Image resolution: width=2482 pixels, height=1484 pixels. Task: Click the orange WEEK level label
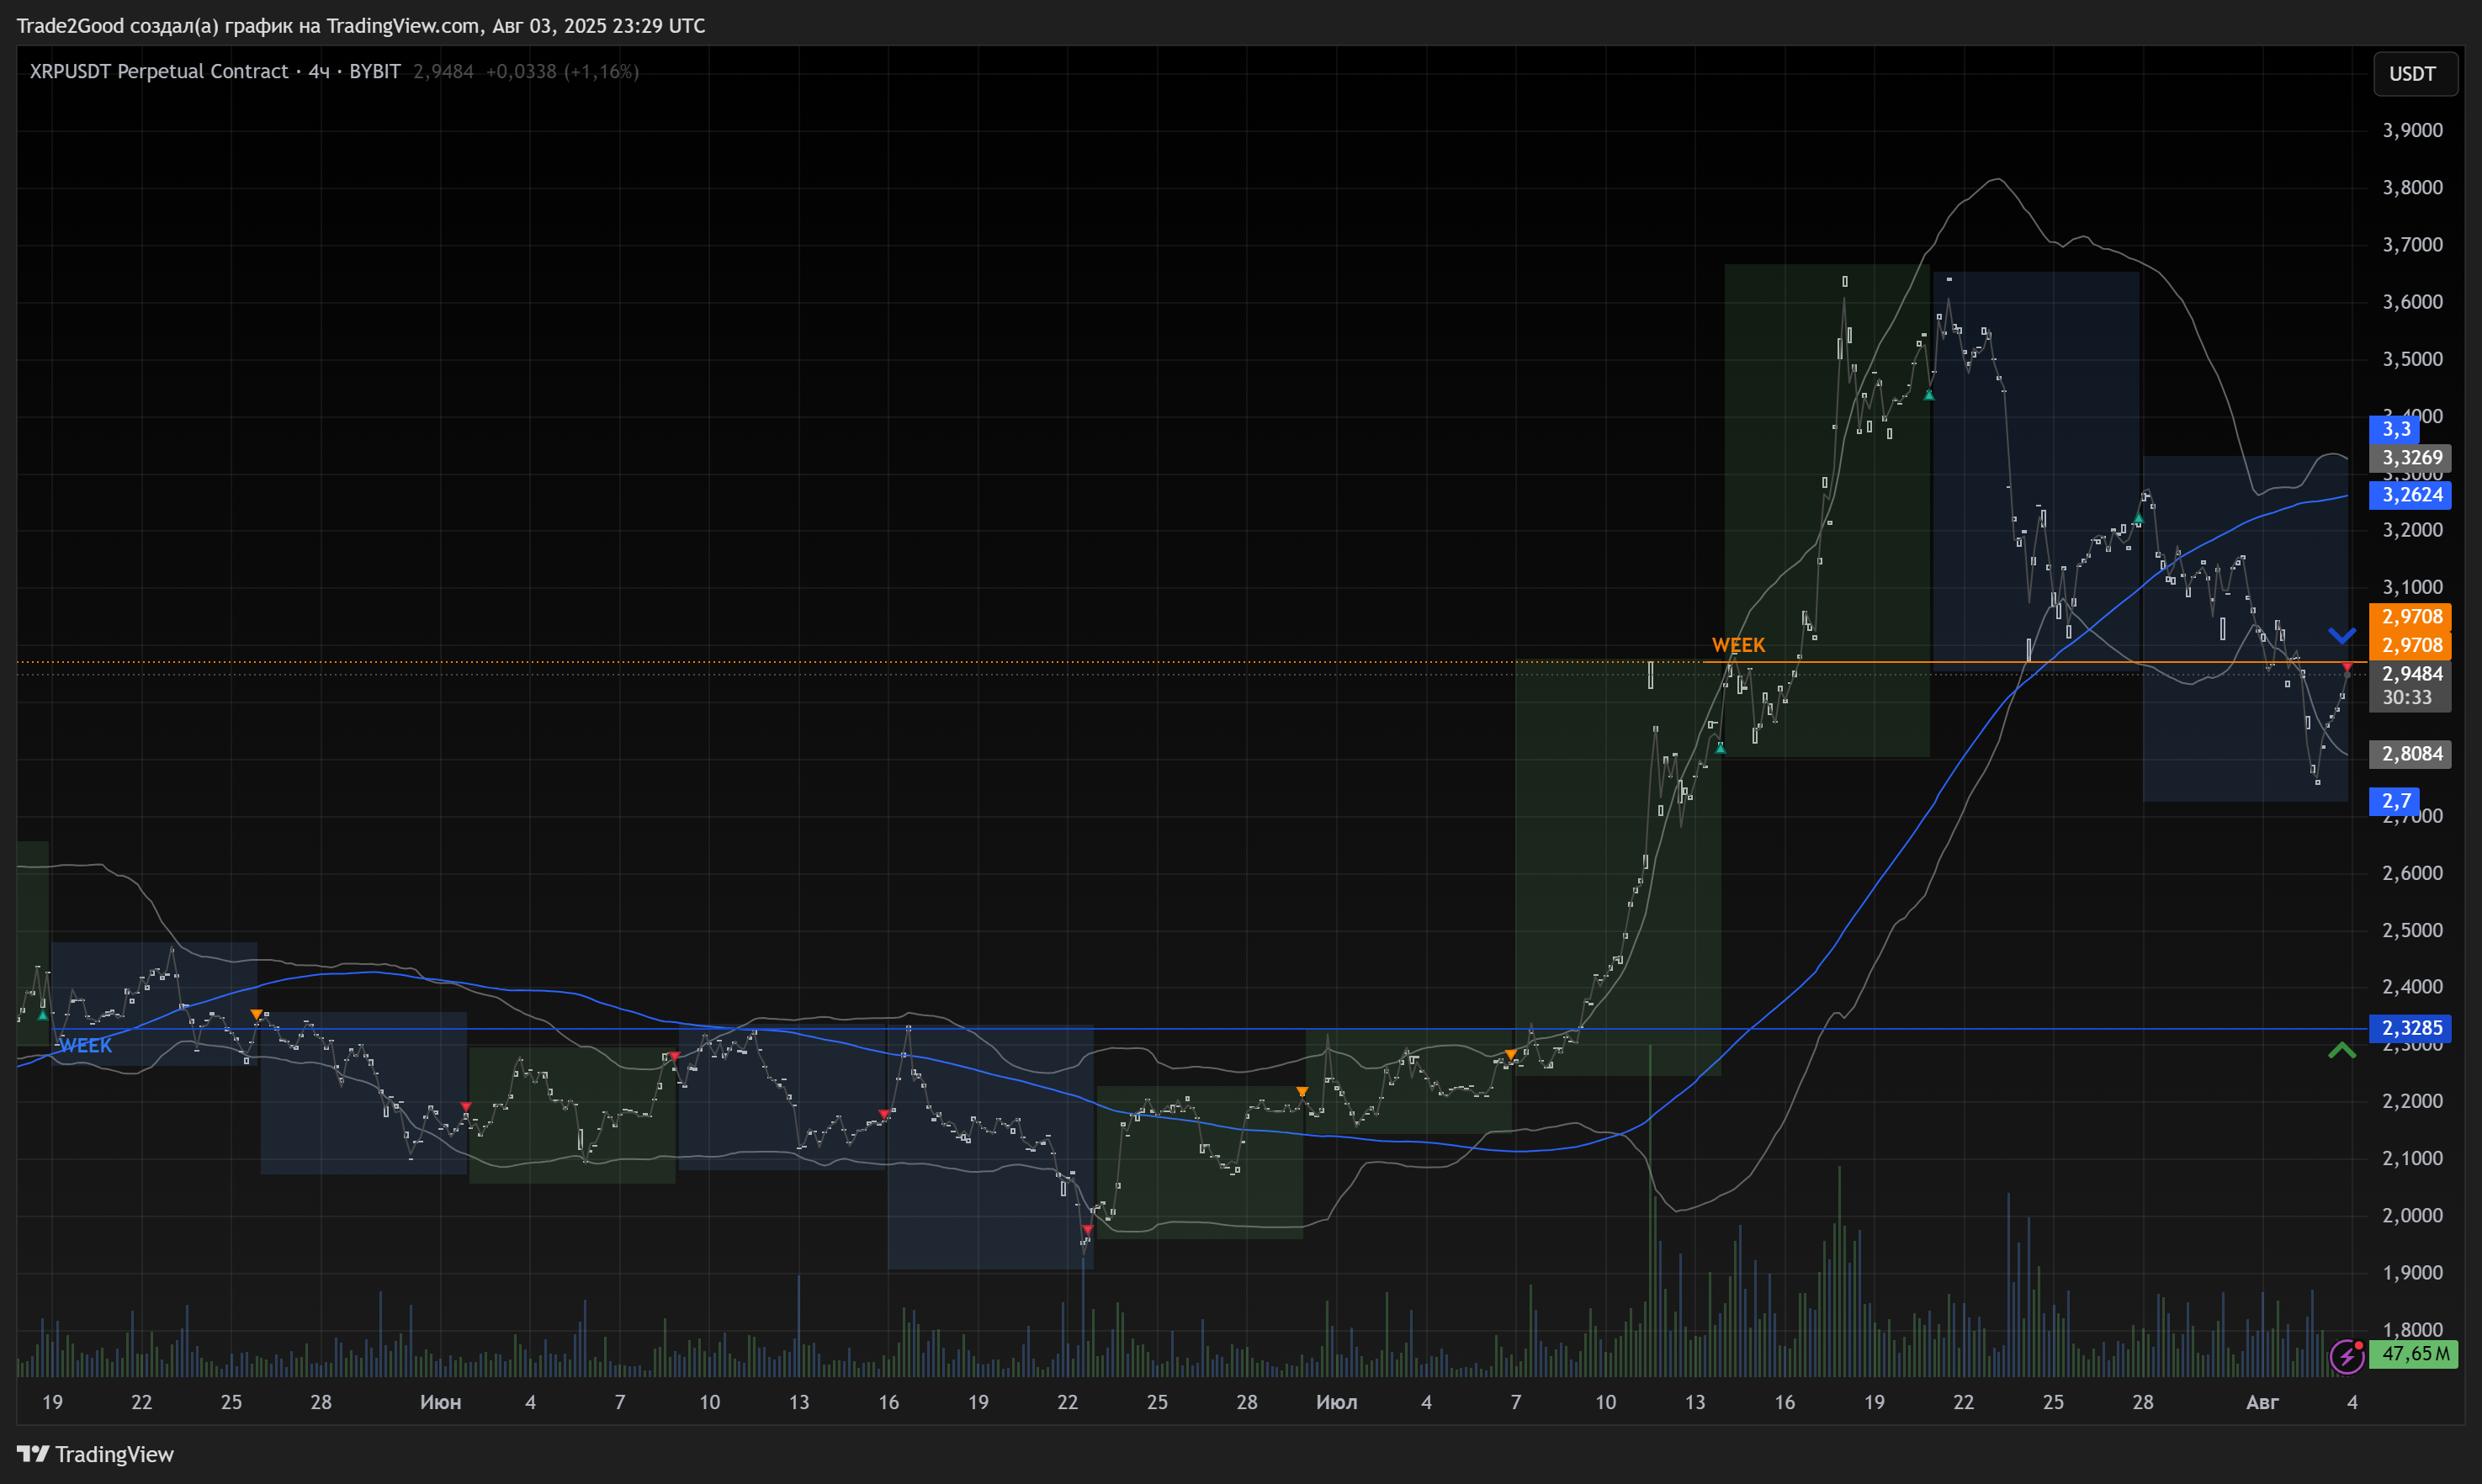pyautogui.click(x=1738, y=645)
